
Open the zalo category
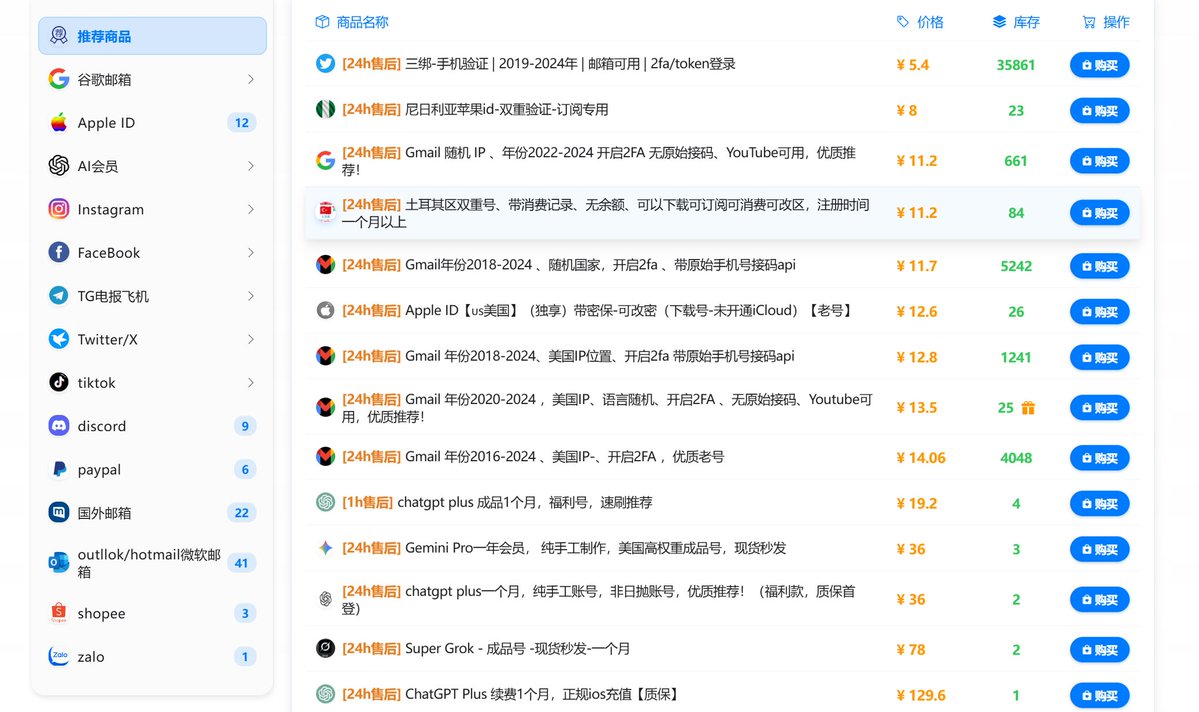pyautogui.click(x=152, y=656)
